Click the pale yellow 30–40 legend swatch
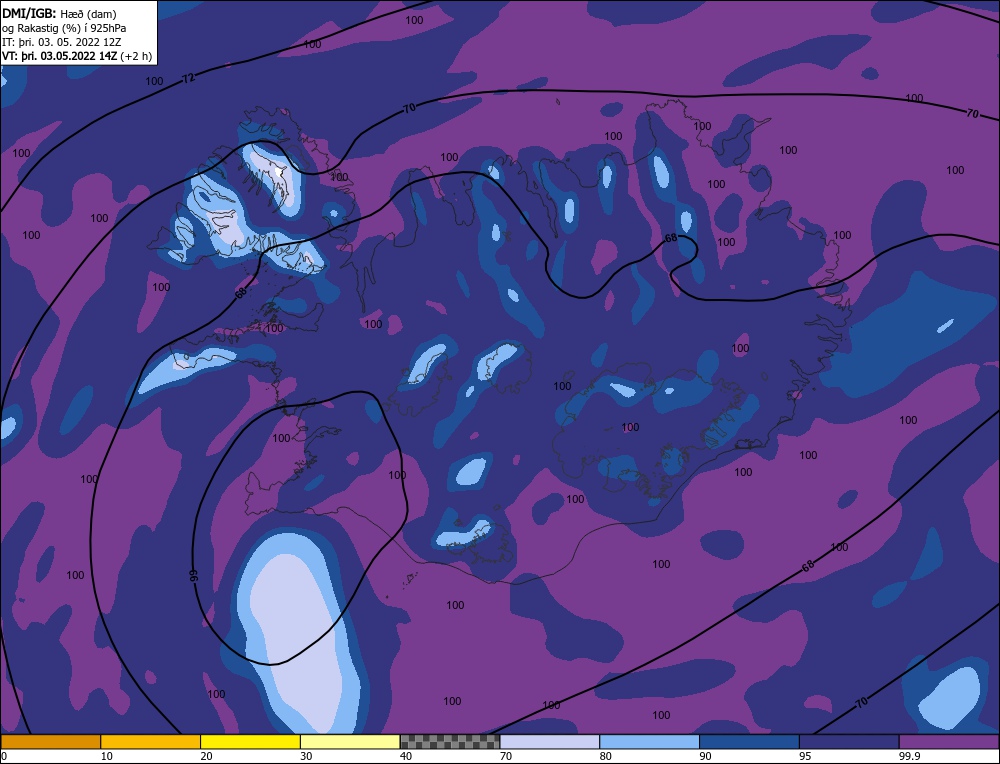Image resolution: width=1000 pixels, height=764 pixels. [x=350, y=742]
